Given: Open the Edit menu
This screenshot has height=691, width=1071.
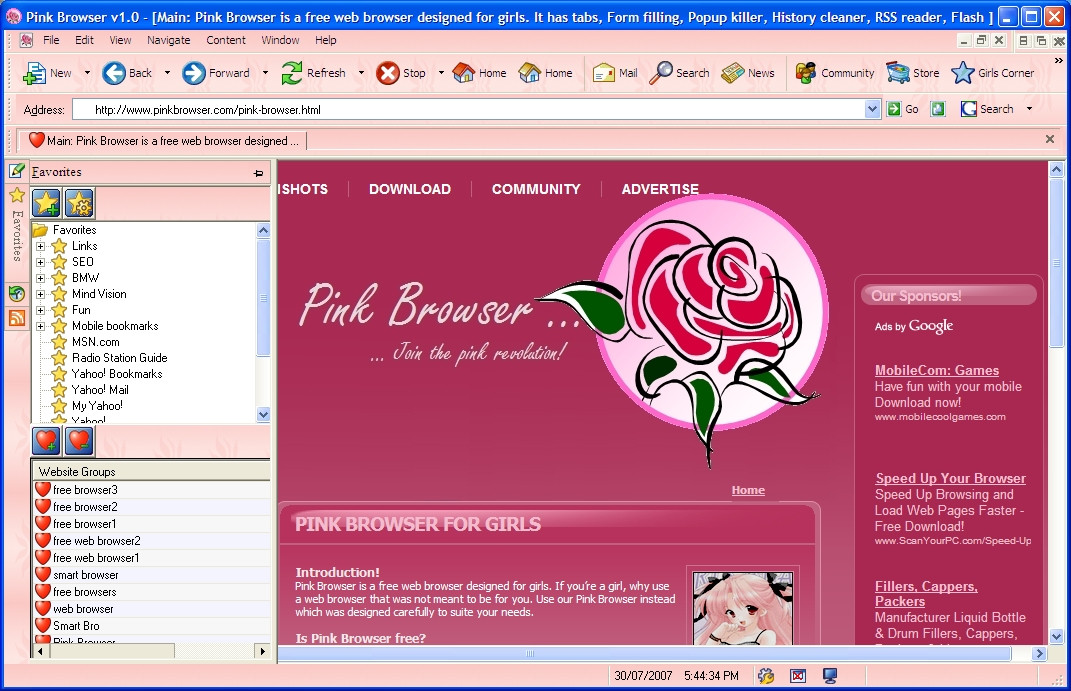Looking at the screenshot, I should click(x=84, y=40).
